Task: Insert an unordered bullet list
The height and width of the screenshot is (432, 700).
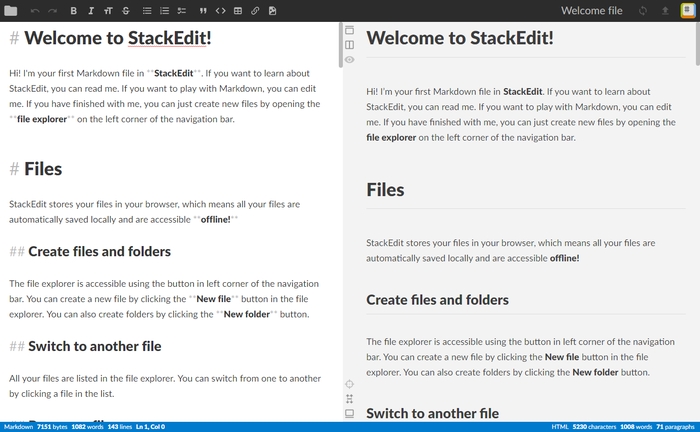Action: coord(147,11)
